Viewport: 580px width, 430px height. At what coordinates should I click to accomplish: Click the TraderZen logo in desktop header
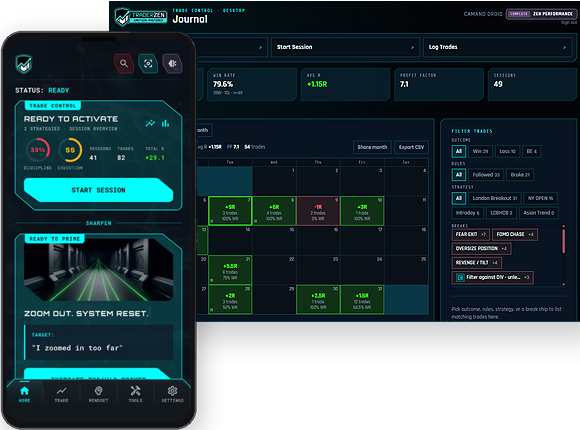(x=141, y=17)
